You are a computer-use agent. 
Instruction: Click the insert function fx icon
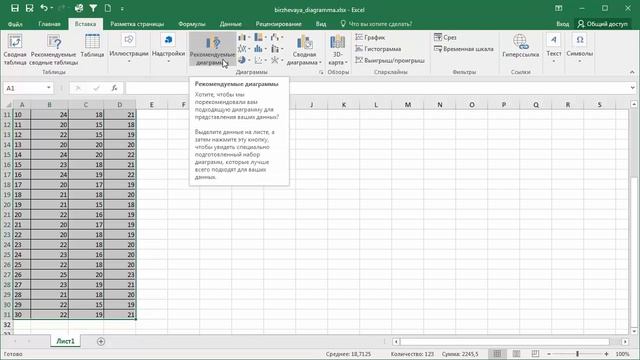(x=114, y=88)
